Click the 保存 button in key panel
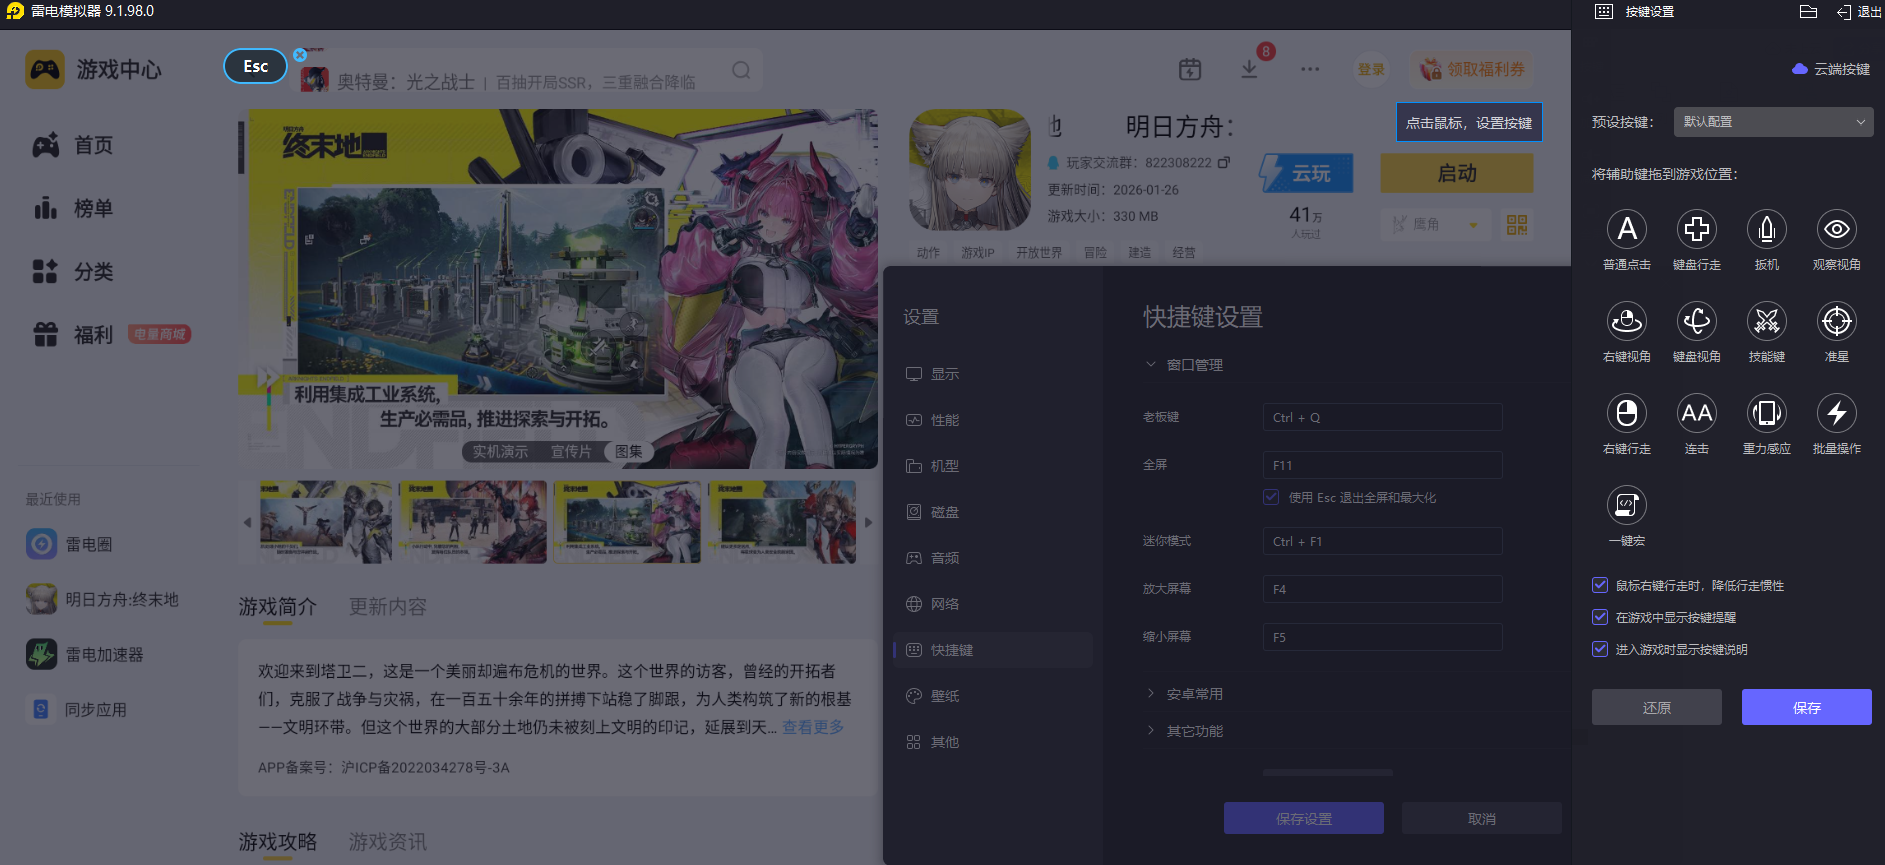Viewport: 1885px width, 865px height. [x=1807, y=707]
